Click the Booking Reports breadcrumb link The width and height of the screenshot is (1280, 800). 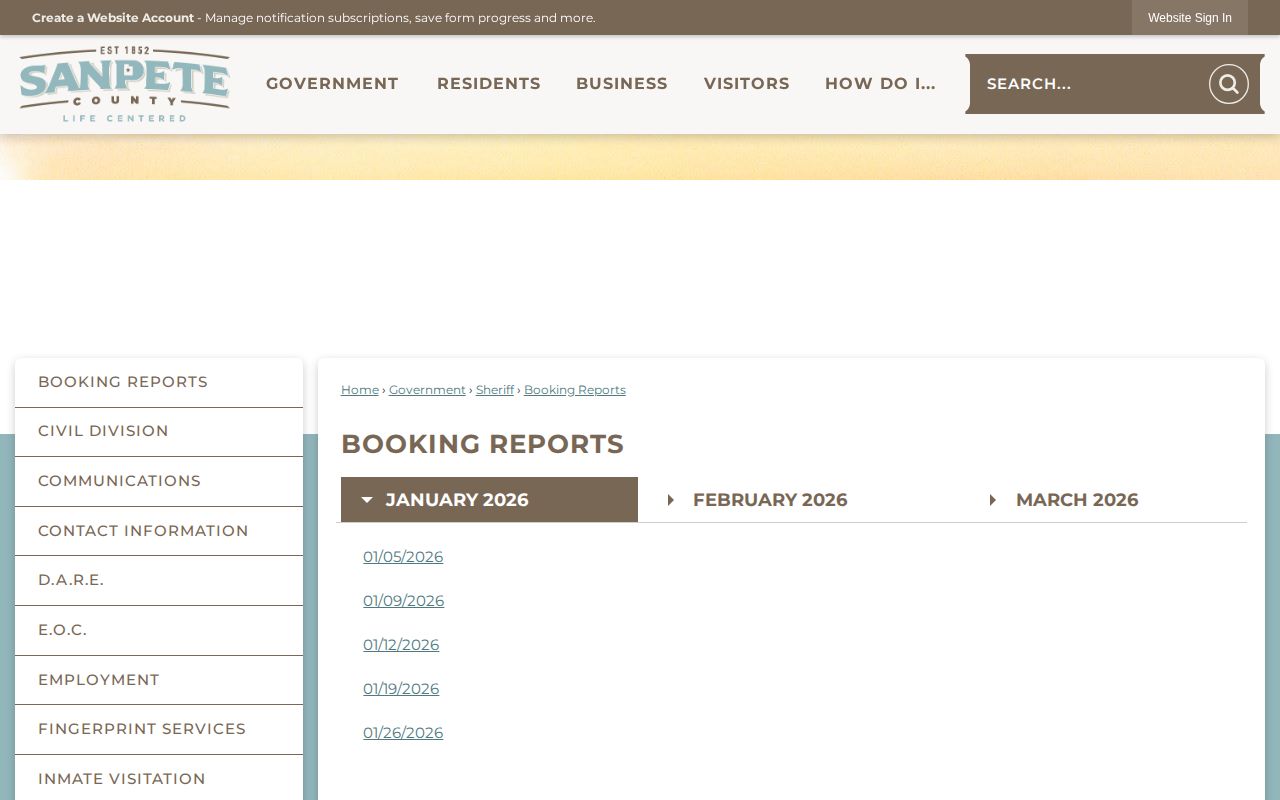pos(575,390)
